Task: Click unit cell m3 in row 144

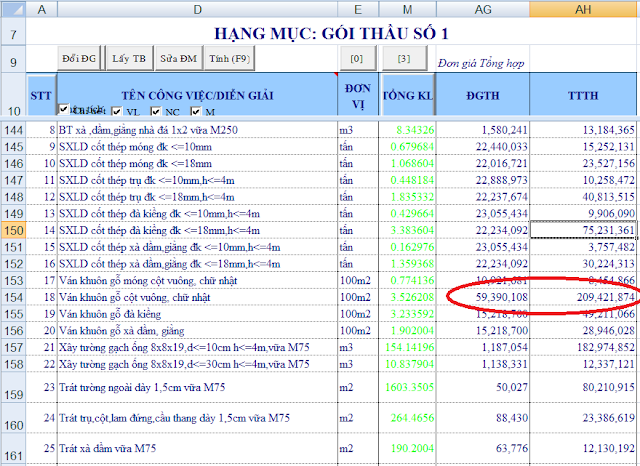Action: [x=358, y=130]
